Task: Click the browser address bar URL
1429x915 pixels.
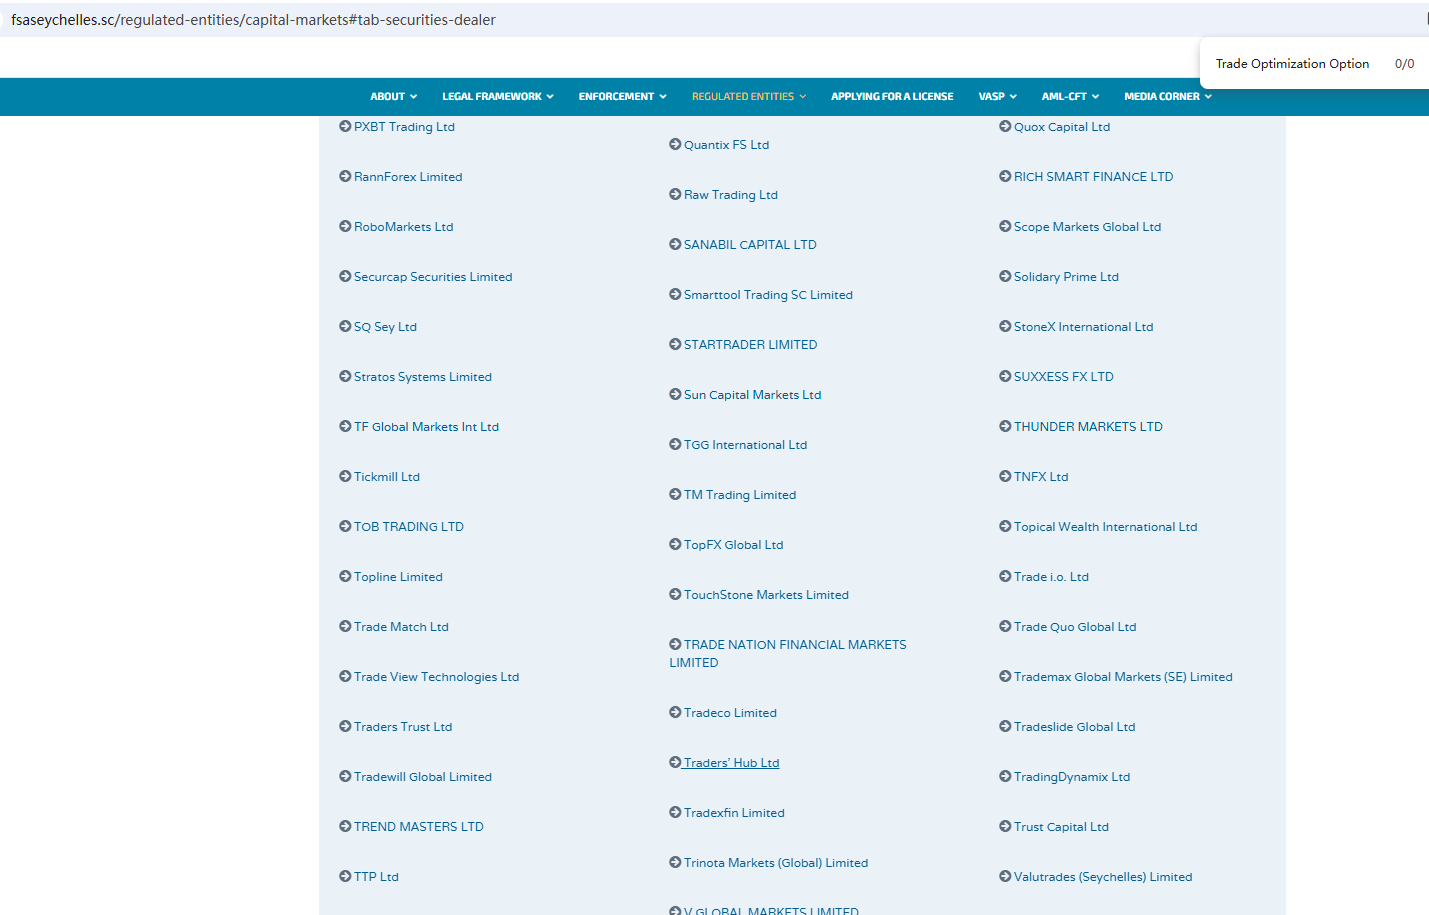Action: (253, 20)
